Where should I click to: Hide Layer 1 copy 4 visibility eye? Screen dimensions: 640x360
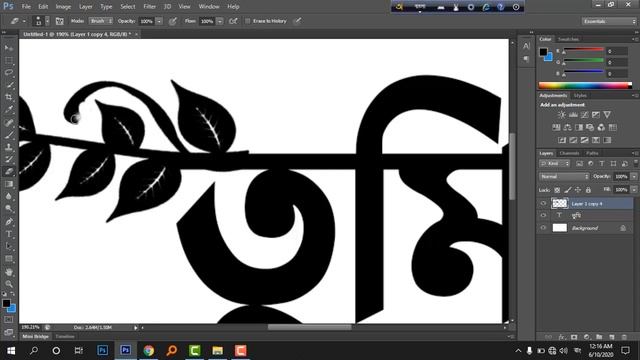pos(543,203)
